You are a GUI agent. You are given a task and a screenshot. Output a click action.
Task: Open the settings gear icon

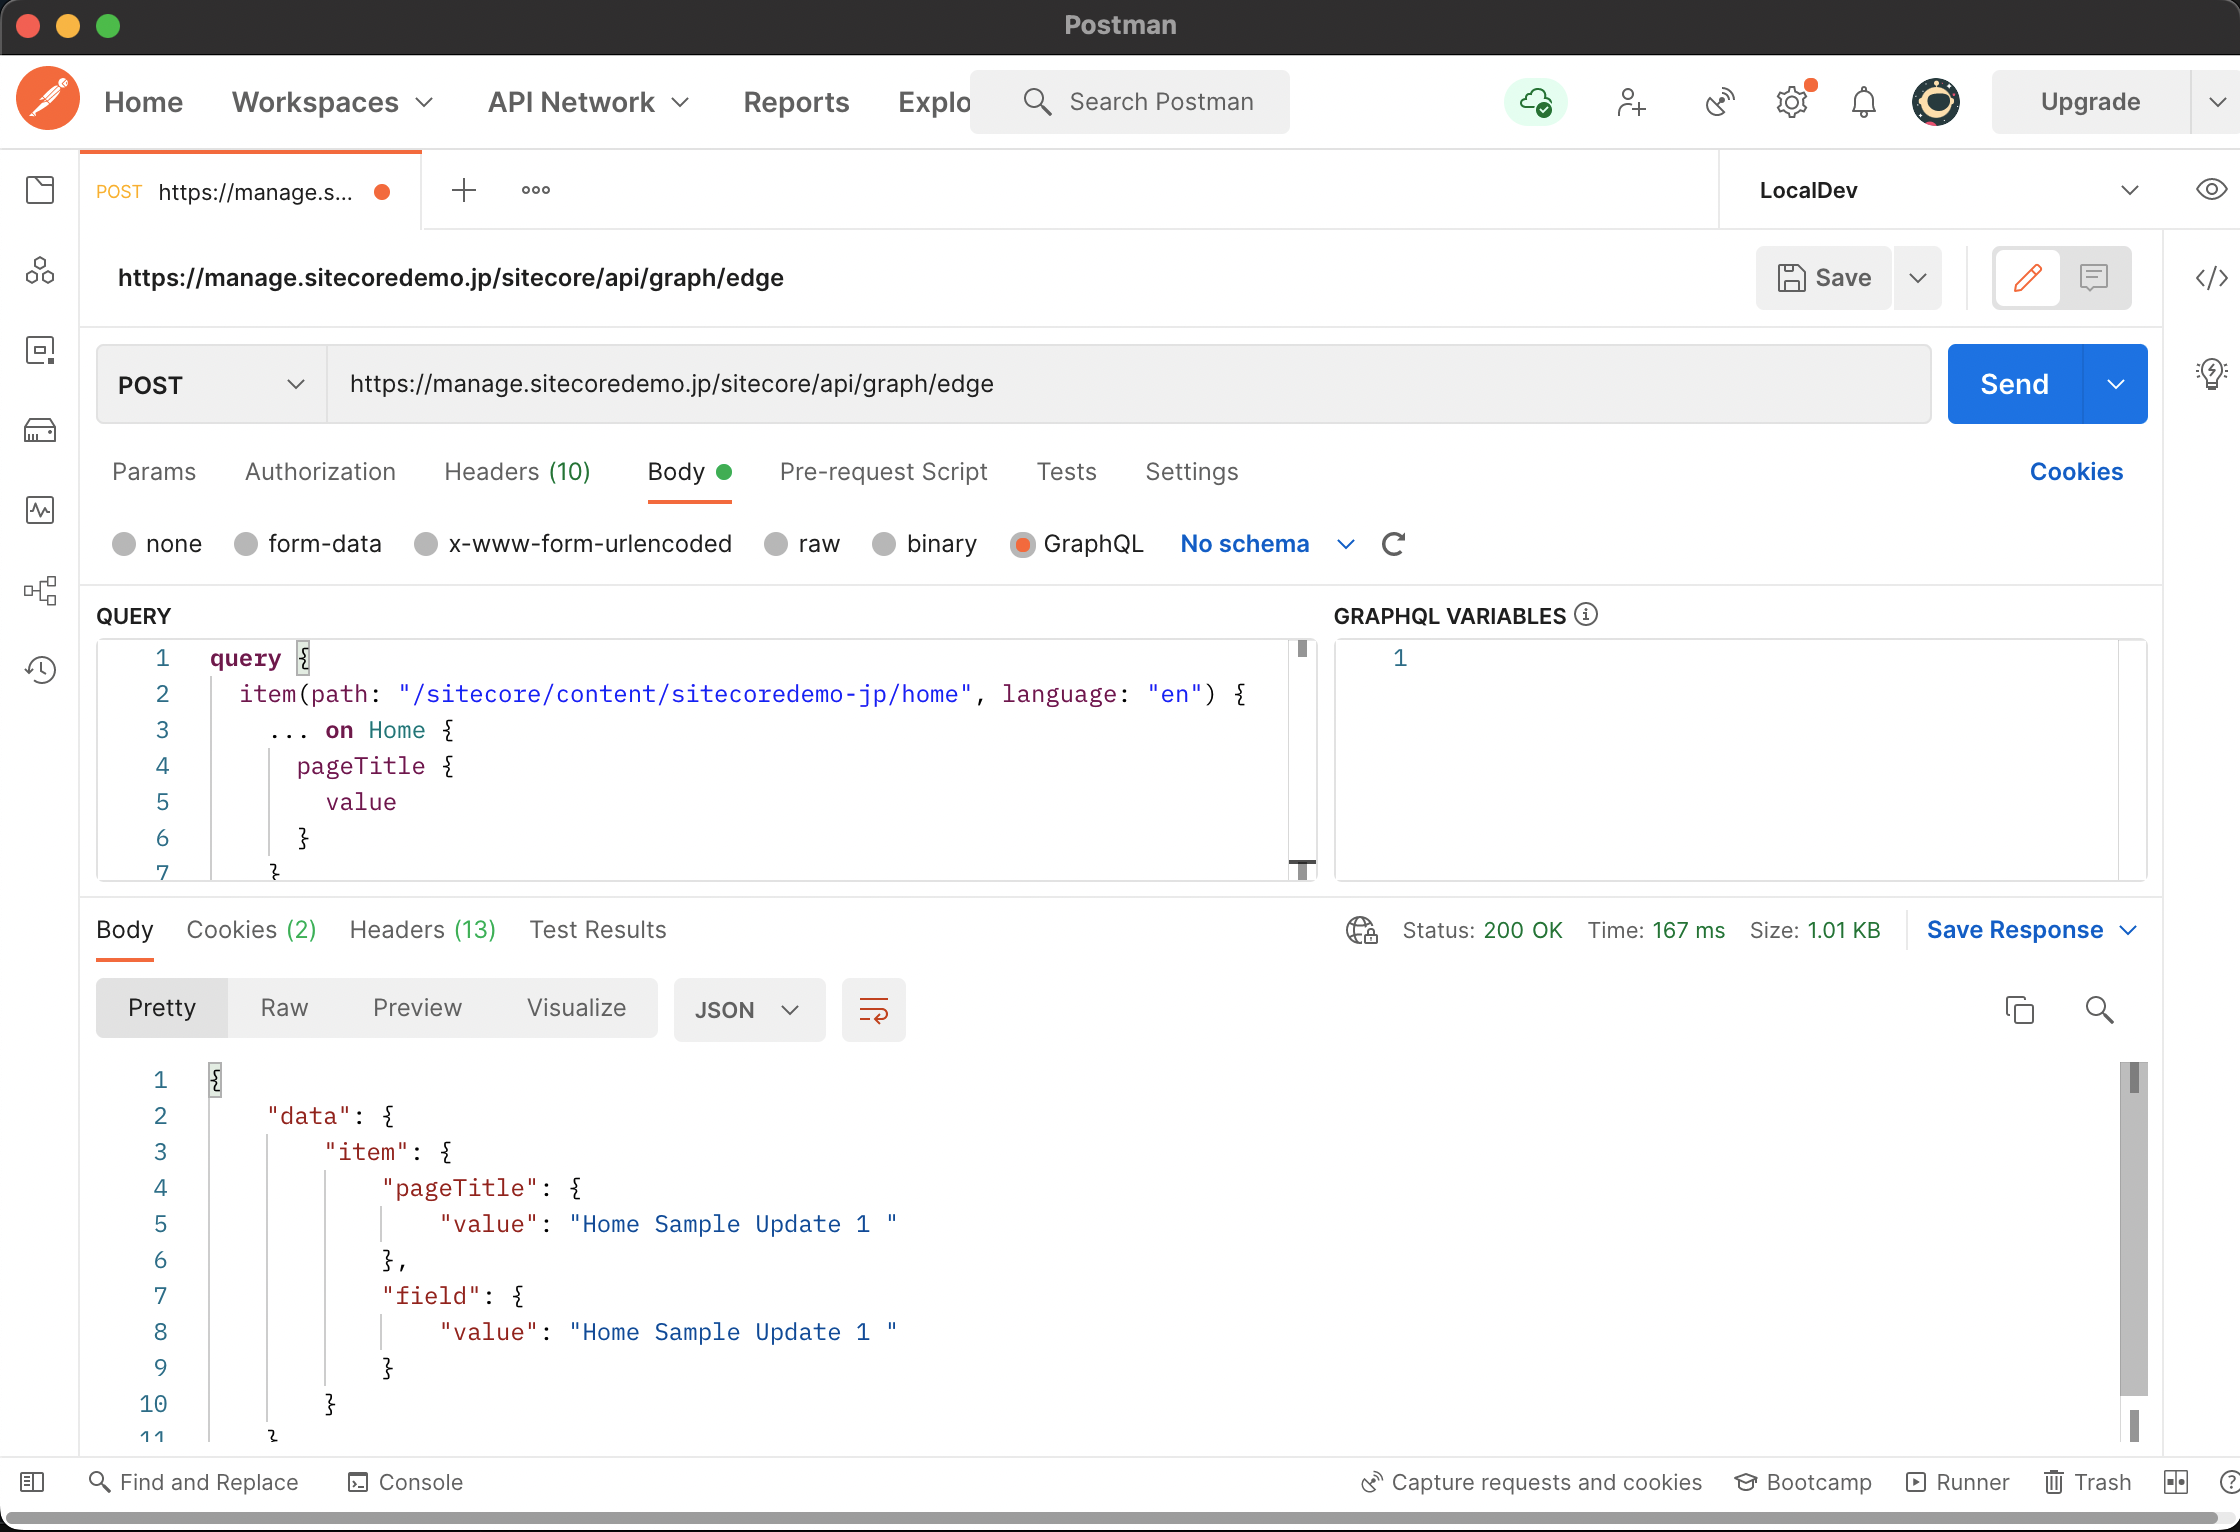click(1792, 102)
